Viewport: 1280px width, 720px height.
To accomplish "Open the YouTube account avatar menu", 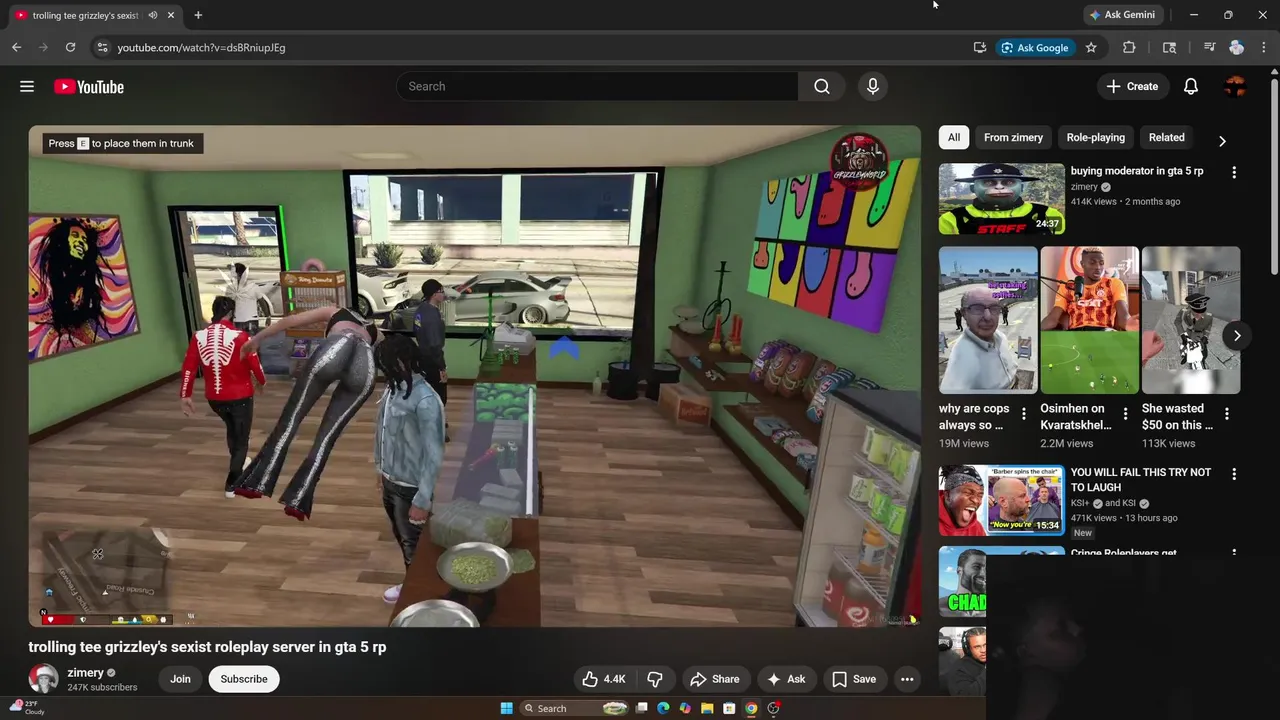I will click(x=1235, y=87).
